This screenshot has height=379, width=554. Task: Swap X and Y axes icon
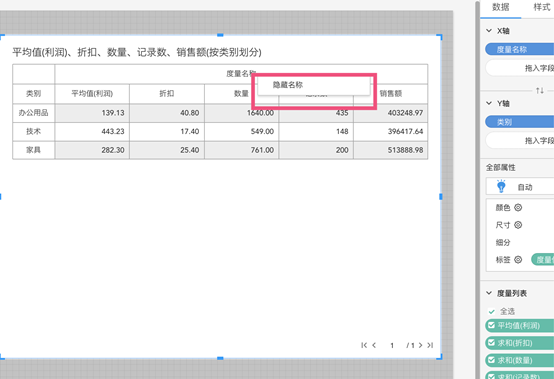pyautogui.click(x=540, y=90)
